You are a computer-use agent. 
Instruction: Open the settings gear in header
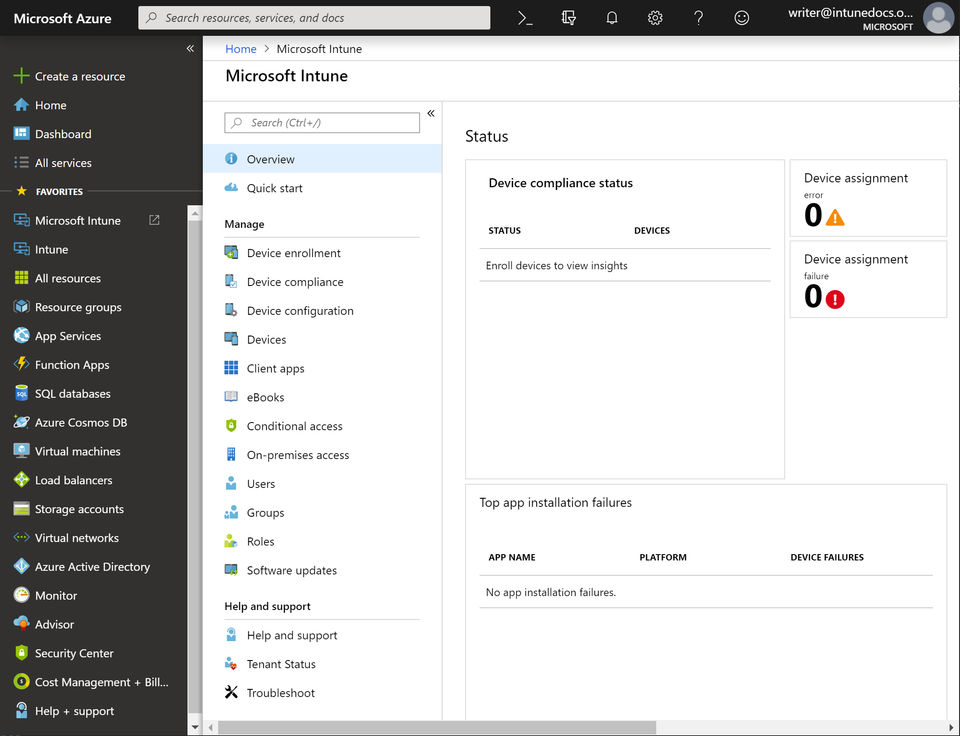(655, 18)
